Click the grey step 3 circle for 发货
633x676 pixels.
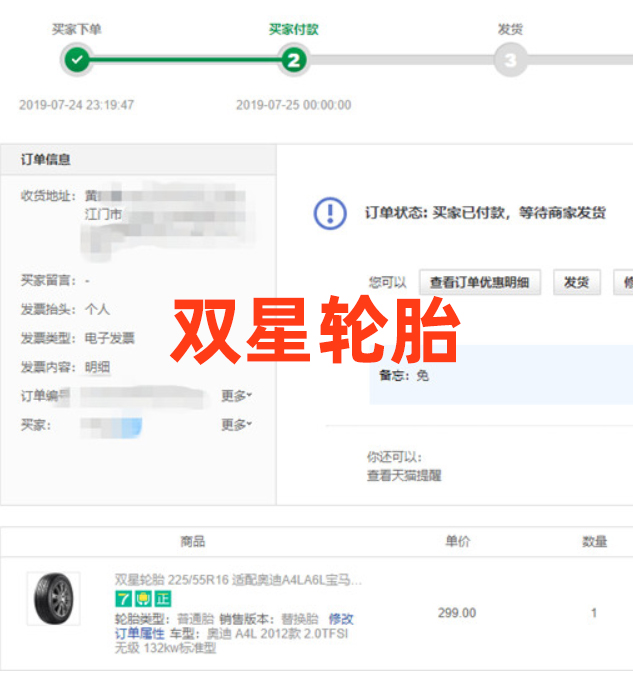point(510,60)
